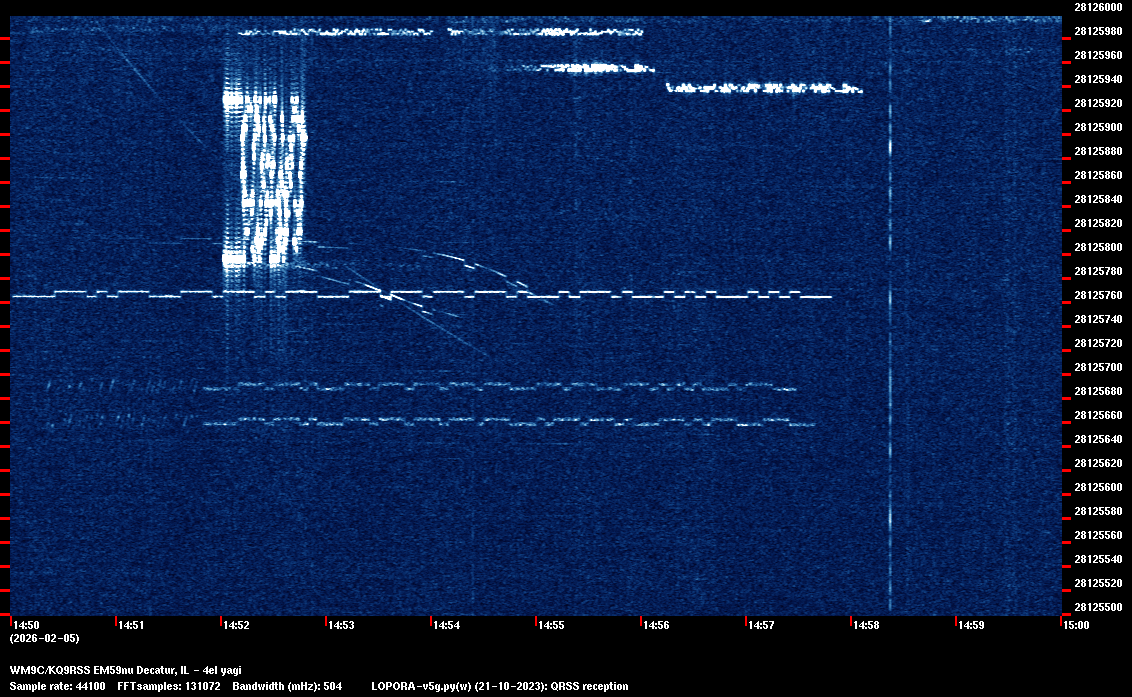Click the Bandwidth (mHz): 504 text
Image resolution: width=1132 pixels, height=697 pixels.
pyautogui.click(x=287, y=686)
